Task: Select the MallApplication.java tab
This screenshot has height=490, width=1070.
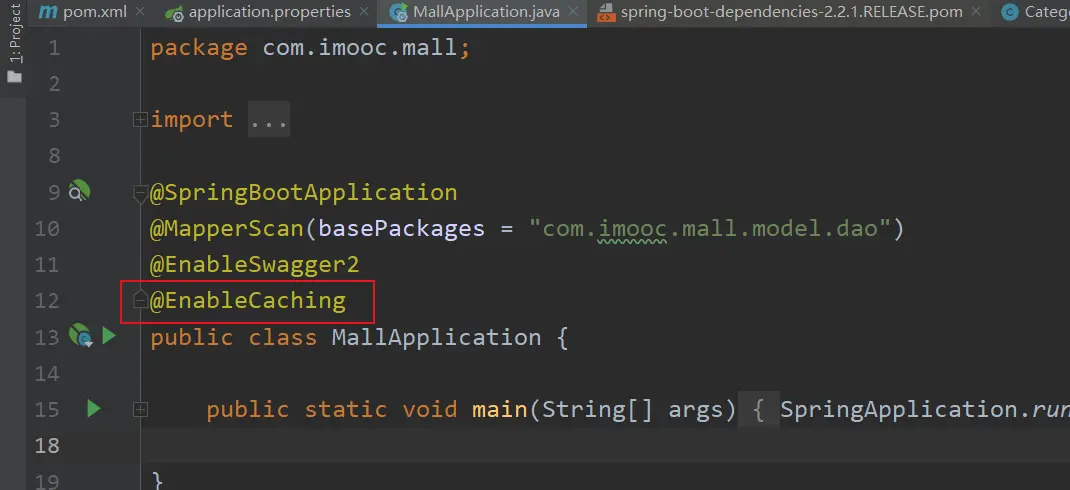Action: click(486, 12)
